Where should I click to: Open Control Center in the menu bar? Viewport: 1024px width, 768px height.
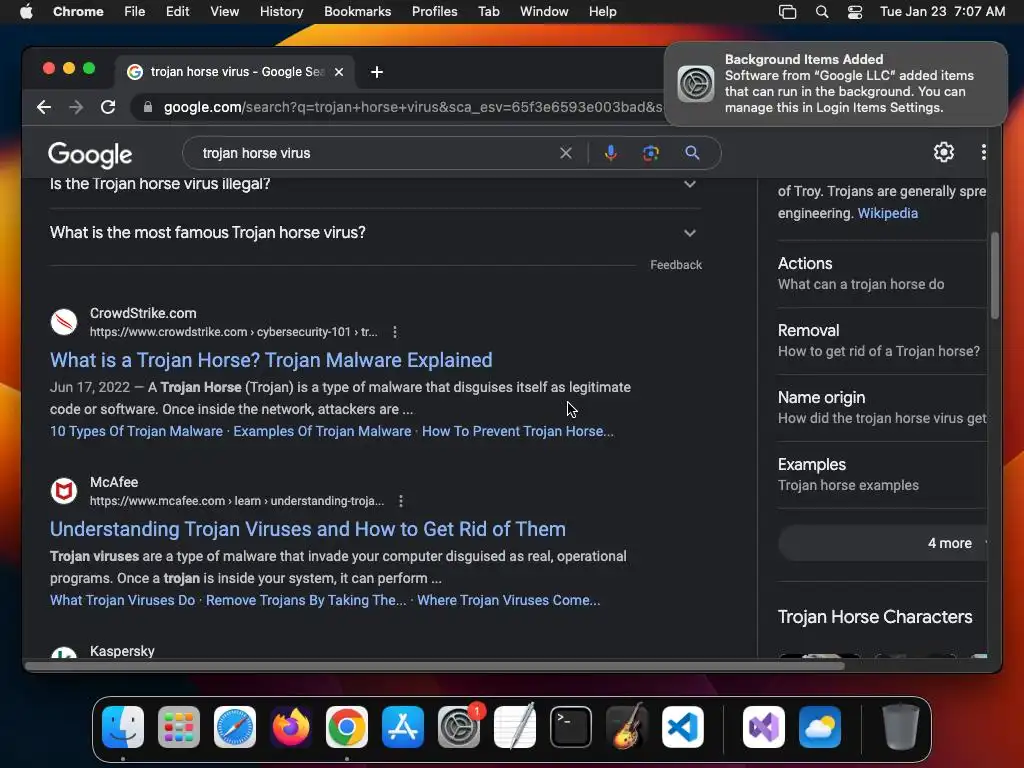coord(855,12)
